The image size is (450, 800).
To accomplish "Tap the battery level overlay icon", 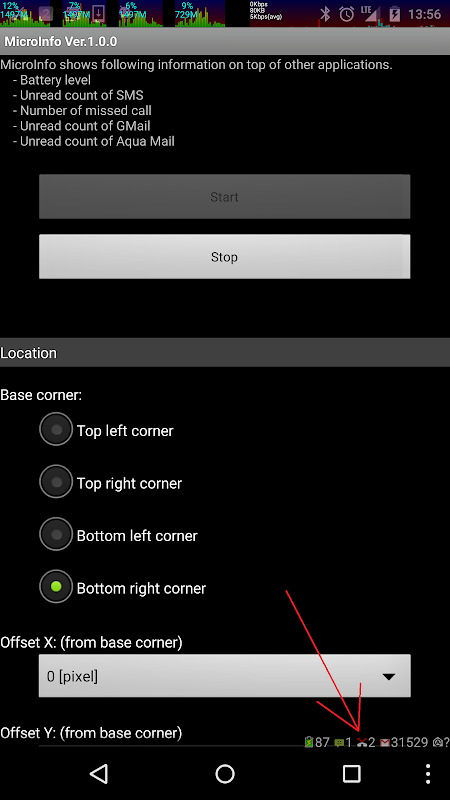I will click(309, 742).
